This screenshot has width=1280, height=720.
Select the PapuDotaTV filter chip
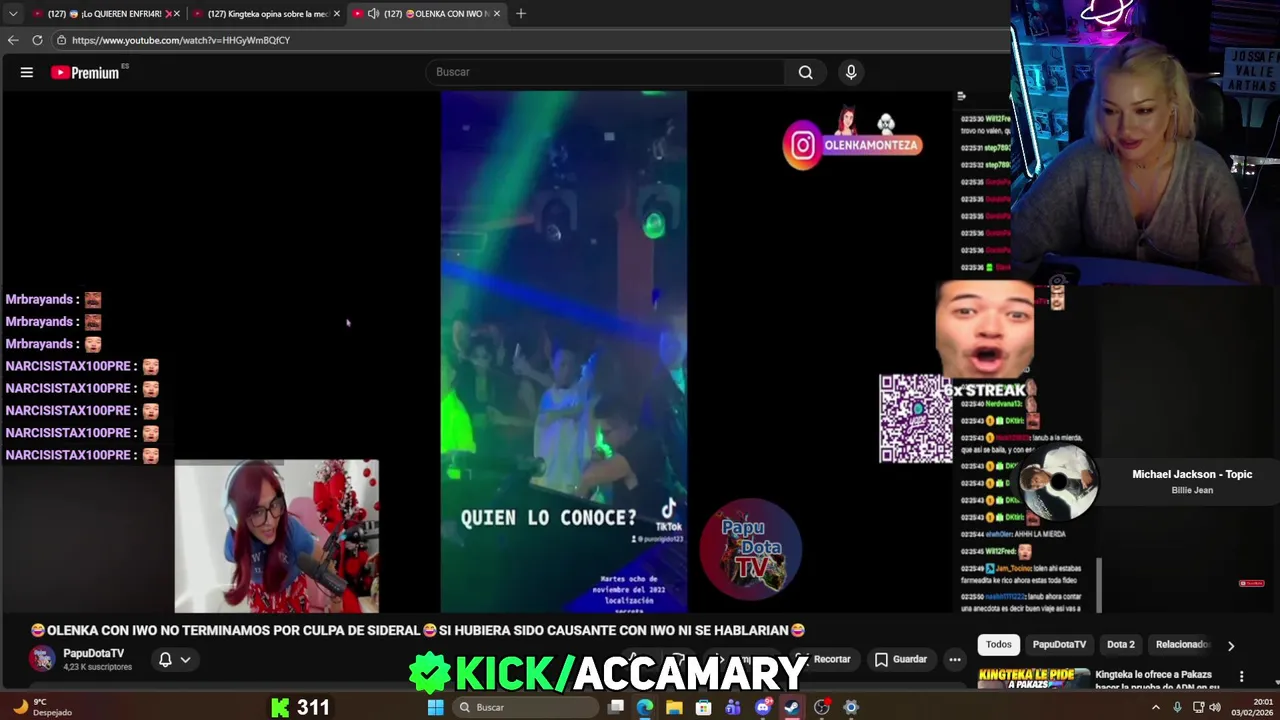click(1059, 645)
